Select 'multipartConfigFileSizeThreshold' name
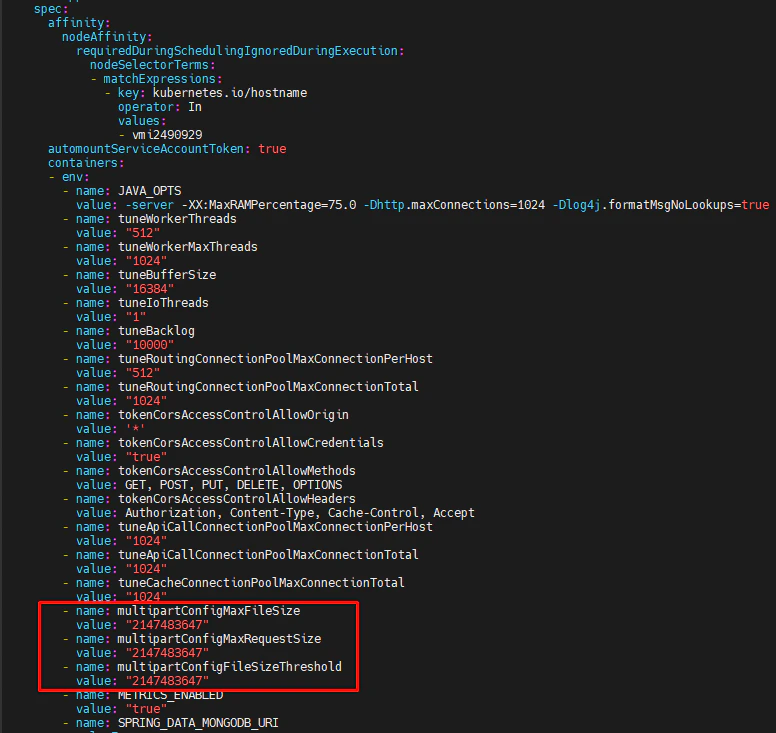The width and height of the screenshot is (776, 733). (x=230, y=667)
